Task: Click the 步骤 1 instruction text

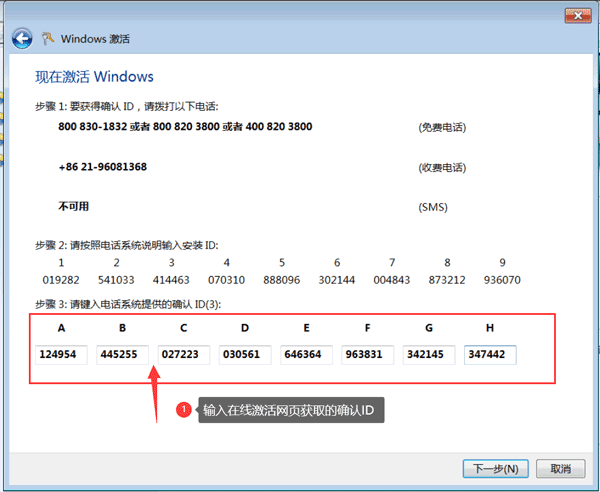Action: 127,106
